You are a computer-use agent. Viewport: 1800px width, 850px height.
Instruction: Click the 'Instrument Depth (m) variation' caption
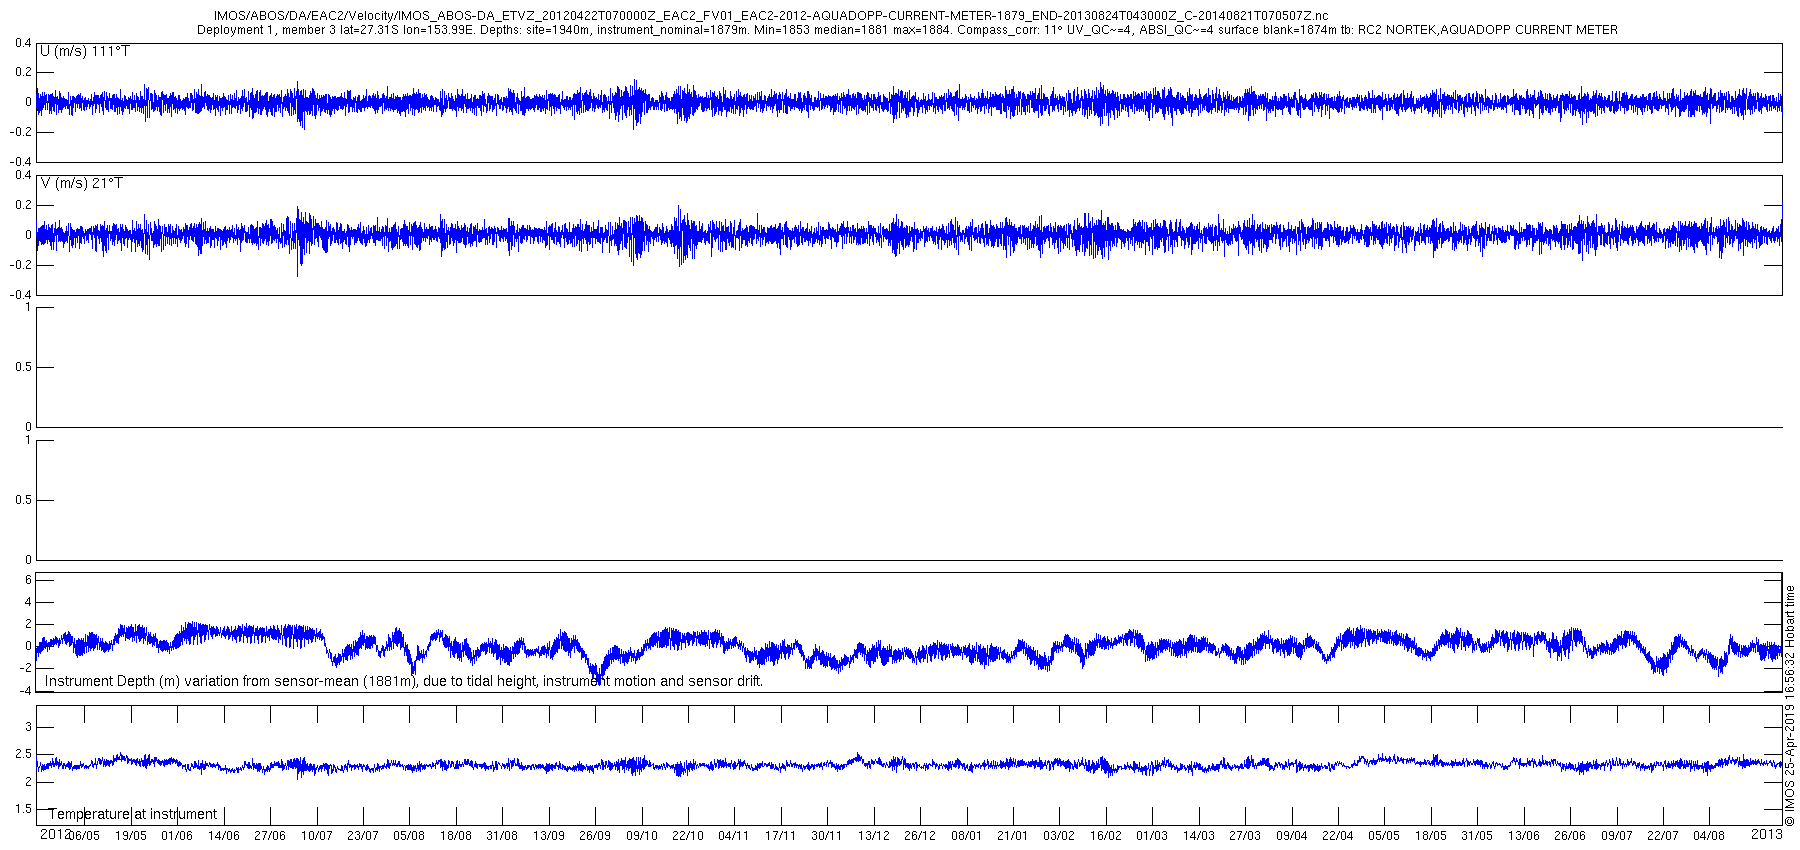[x=404, y=682]
